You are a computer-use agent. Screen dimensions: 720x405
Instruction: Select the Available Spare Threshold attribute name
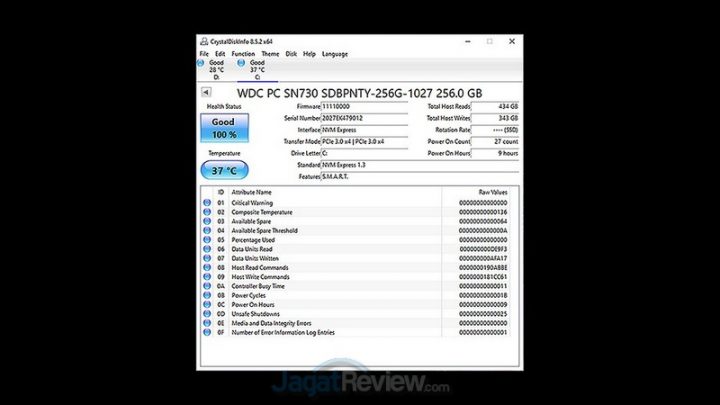click(264, 231)
